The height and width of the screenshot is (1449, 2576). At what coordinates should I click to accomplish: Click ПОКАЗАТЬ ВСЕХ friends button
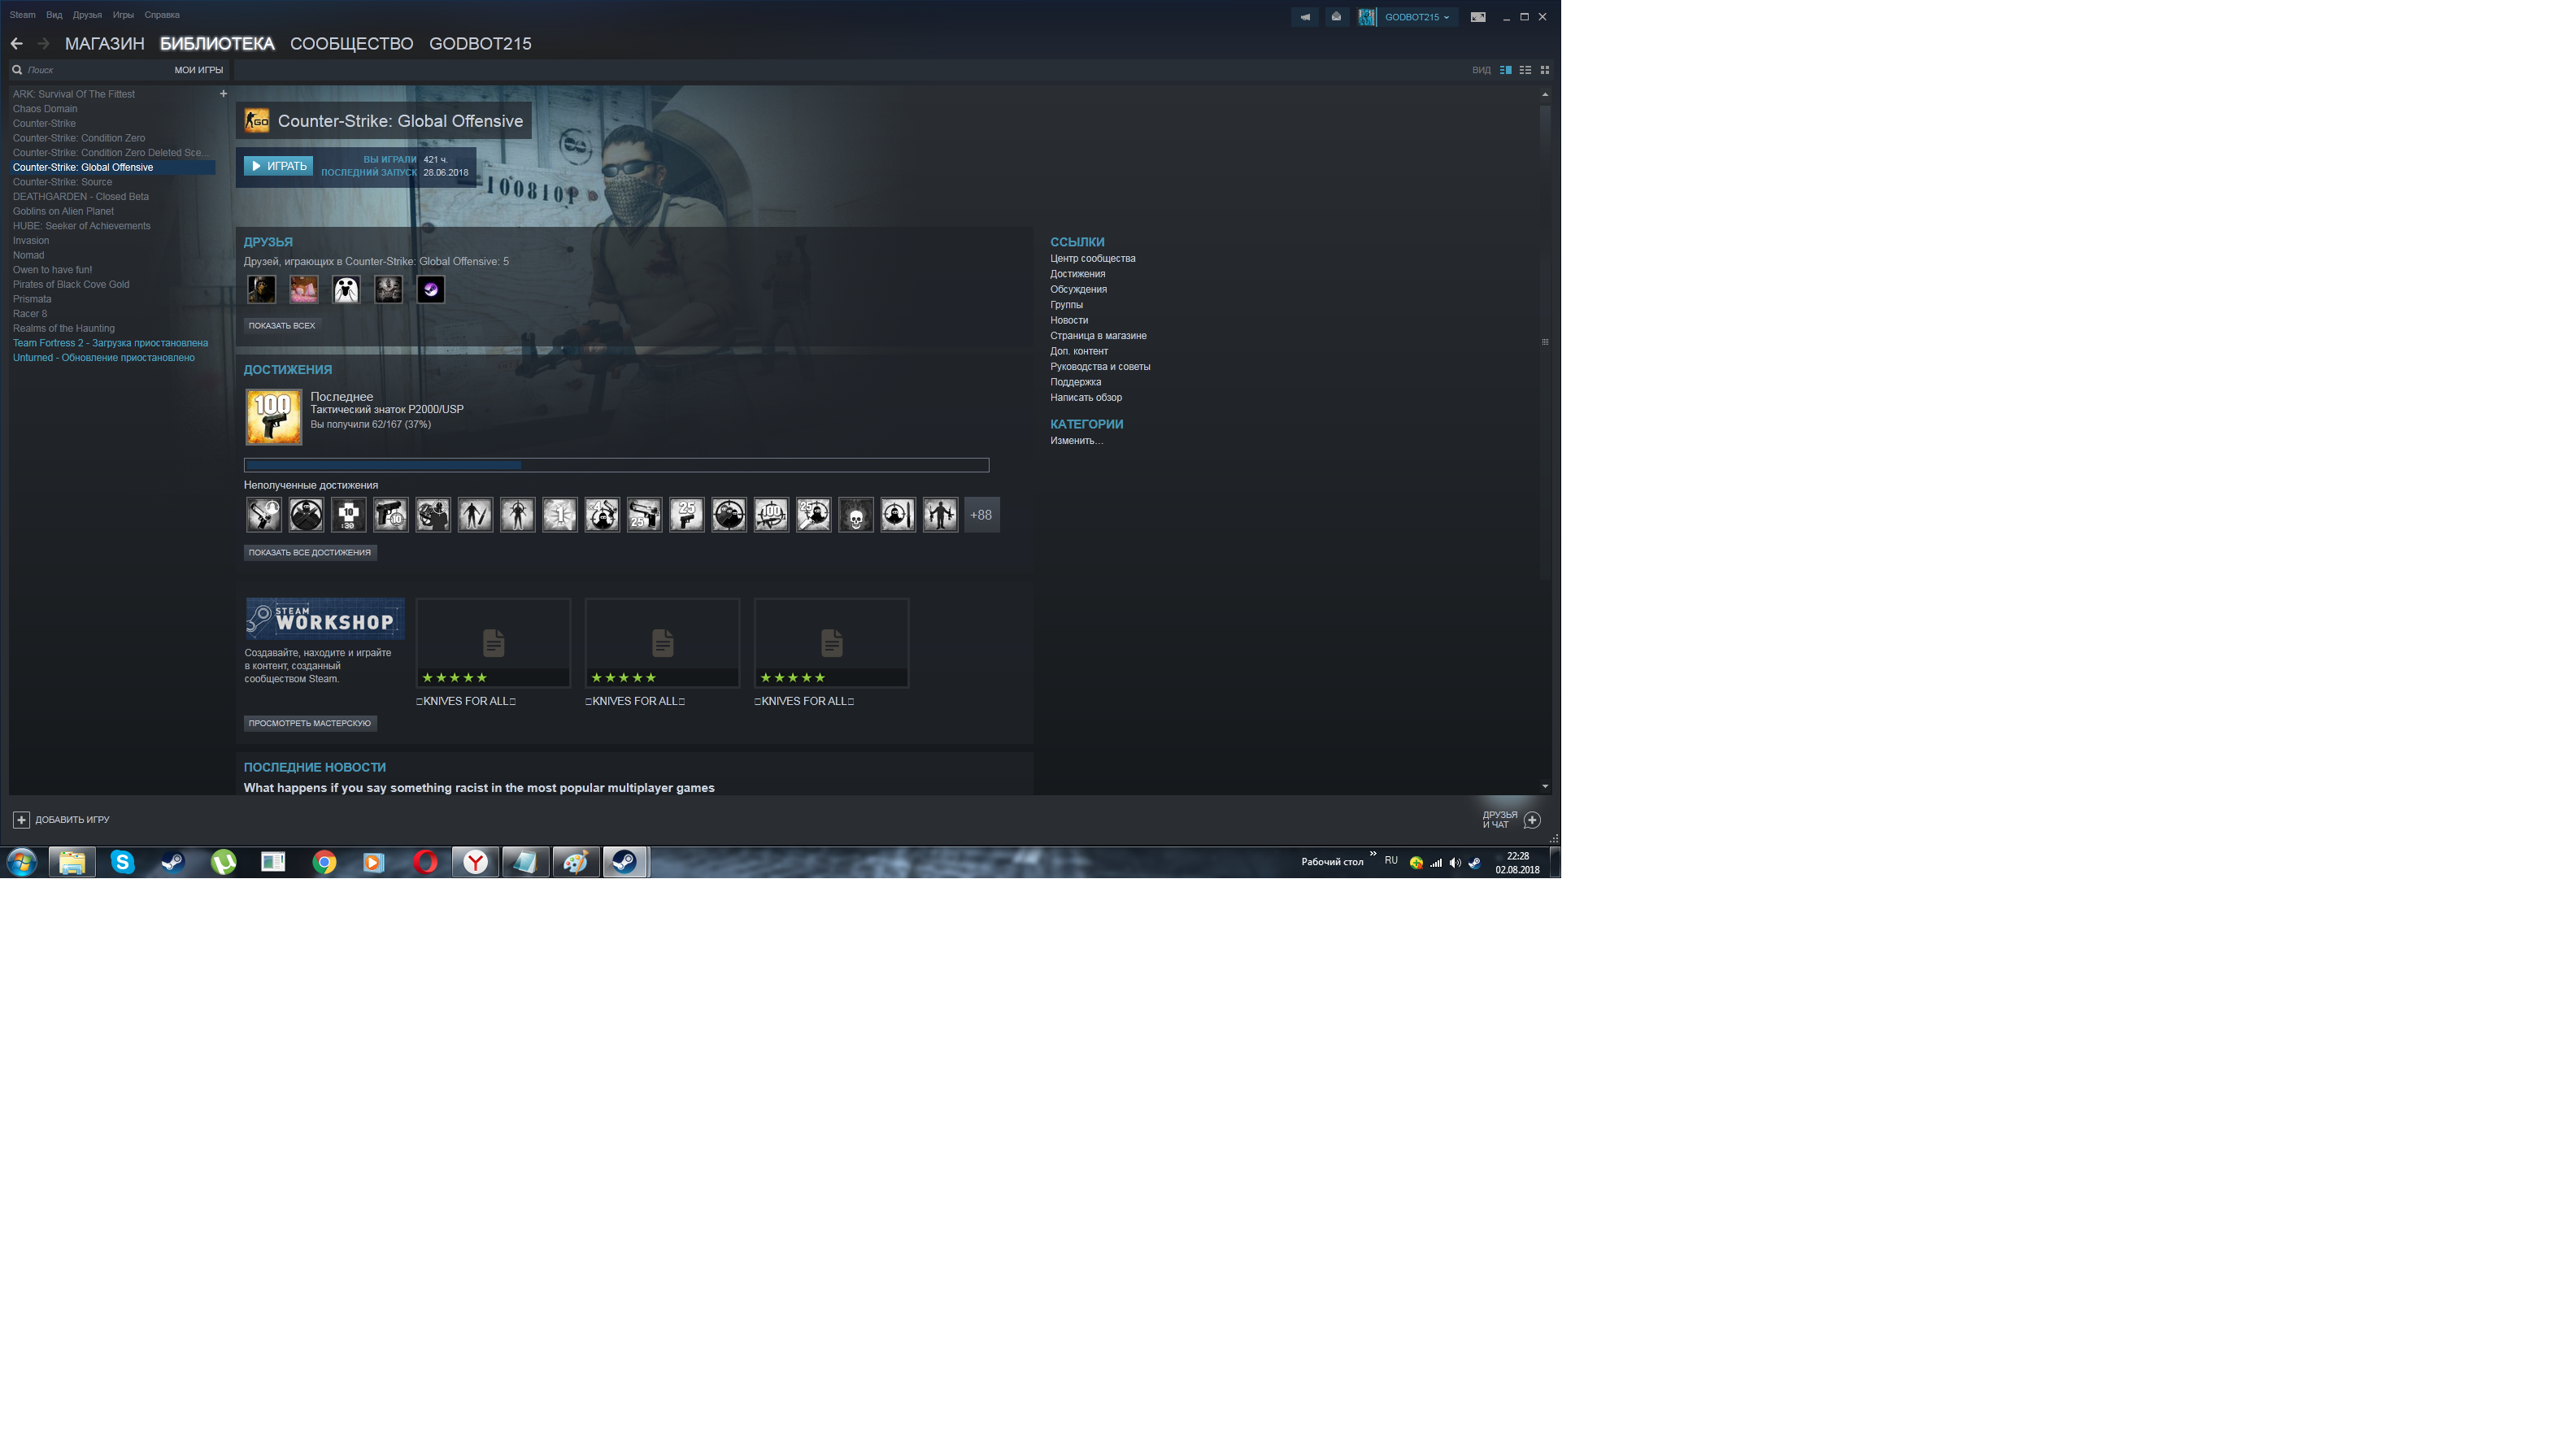(x=282, y=326)
